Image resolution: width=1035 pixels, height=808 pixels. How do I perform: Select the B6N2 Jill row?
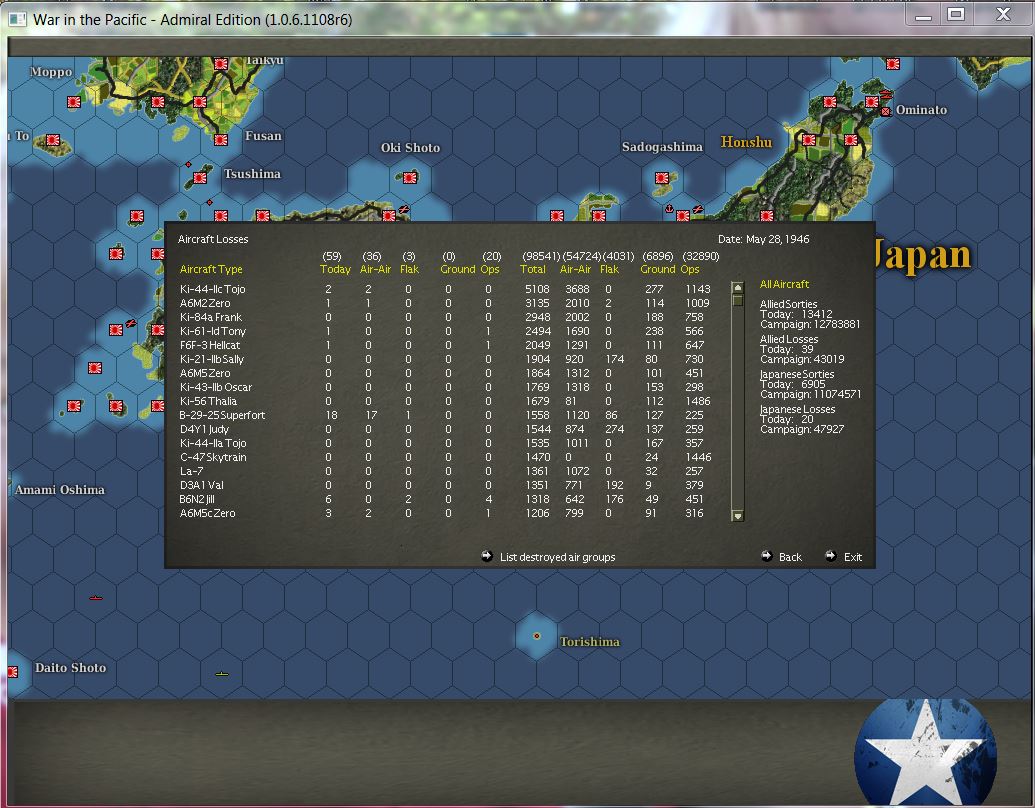tap(446, 499)
